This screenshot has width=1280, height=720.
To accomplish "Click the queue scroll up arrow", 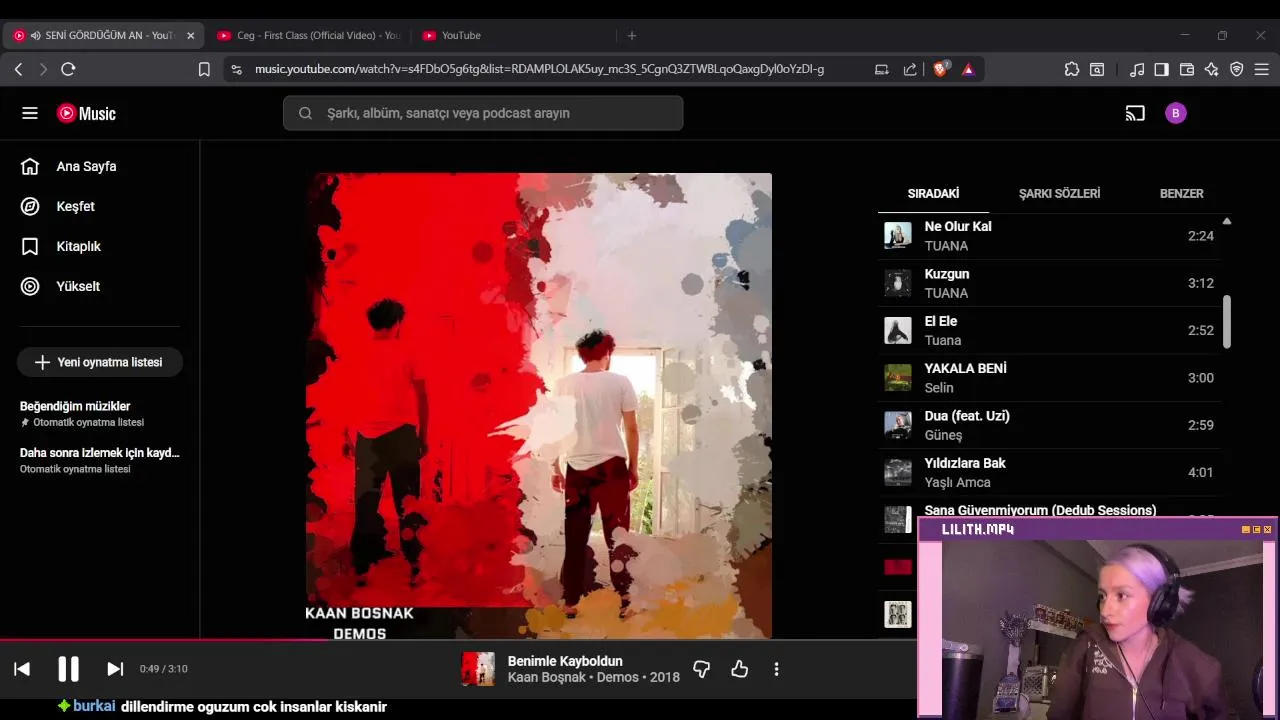I will tap(1227, 221).
